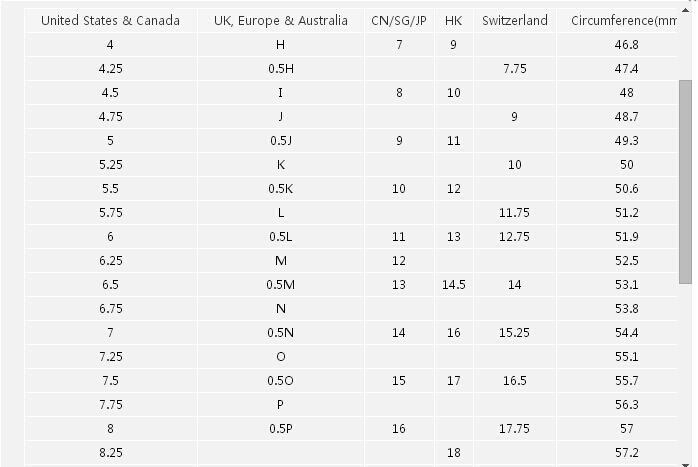Viewport: 698px width, 467px height.
Task: Select the Switzerland 11.75 cell
Action: [x=514, y=213]
